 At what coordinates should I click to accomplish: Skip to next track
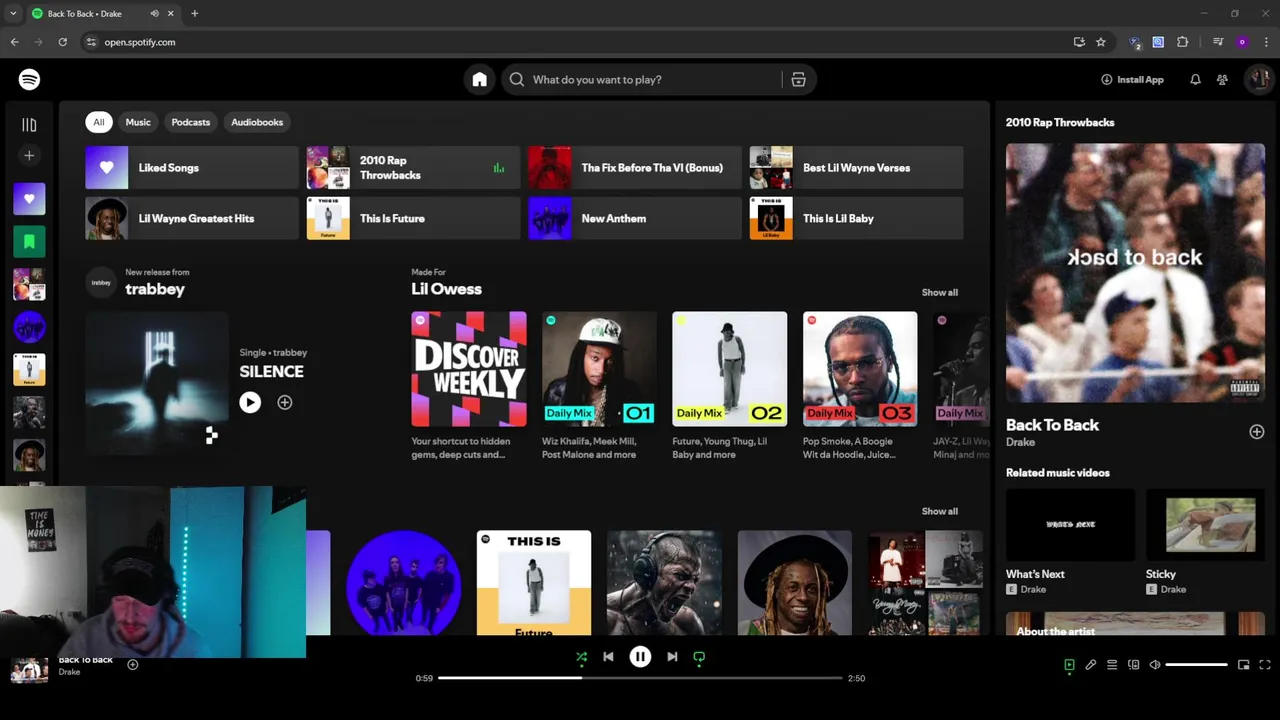(x=672, y=657)
